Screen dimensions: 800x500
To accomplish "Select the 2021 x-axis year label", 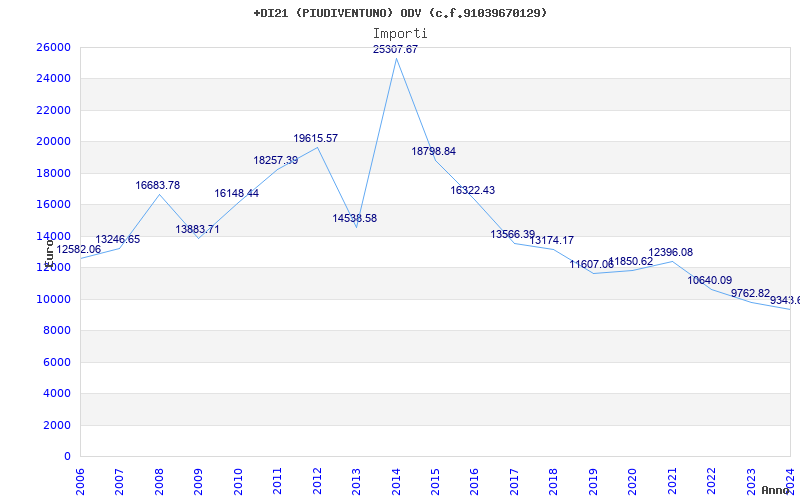I will click(672, 482).
